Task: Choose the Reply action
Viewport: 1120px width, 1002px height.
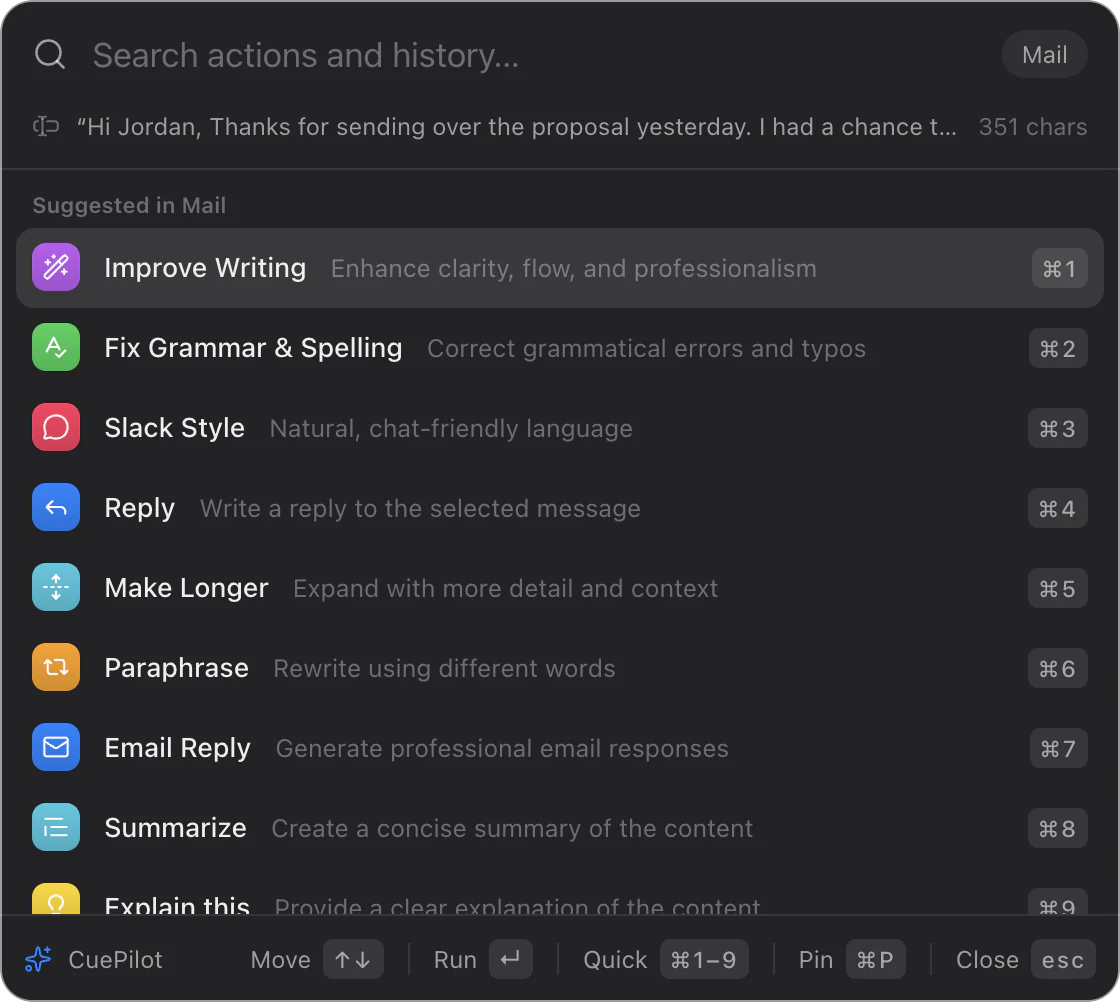Action: (x=560, y=508)
